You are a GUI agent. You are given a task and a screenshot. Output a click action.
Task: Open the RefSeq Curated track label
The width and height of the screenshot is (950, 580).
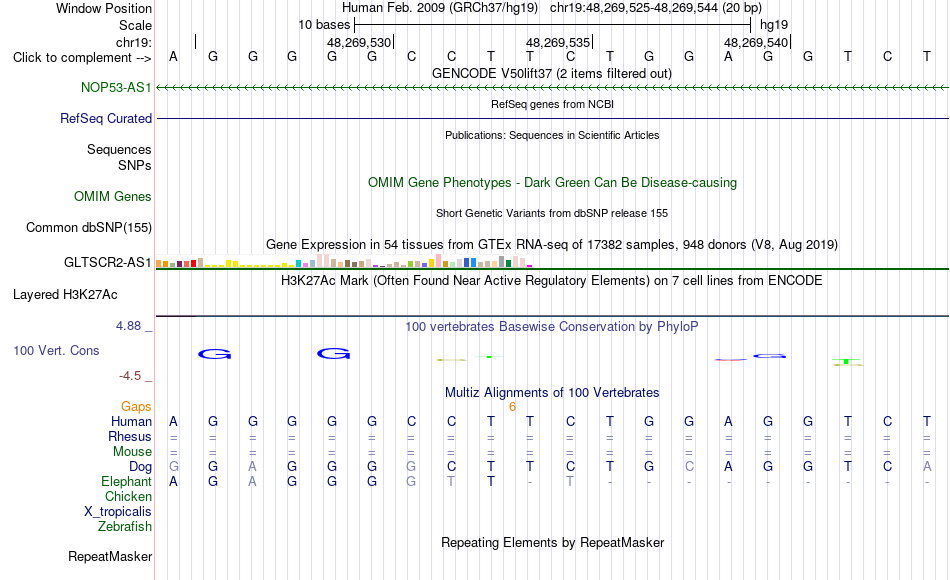105,119
